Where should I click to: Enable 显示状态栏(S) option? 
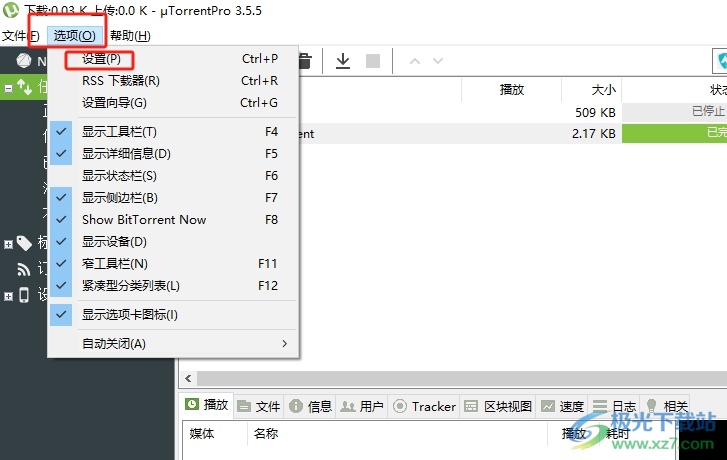pos(118,176)
